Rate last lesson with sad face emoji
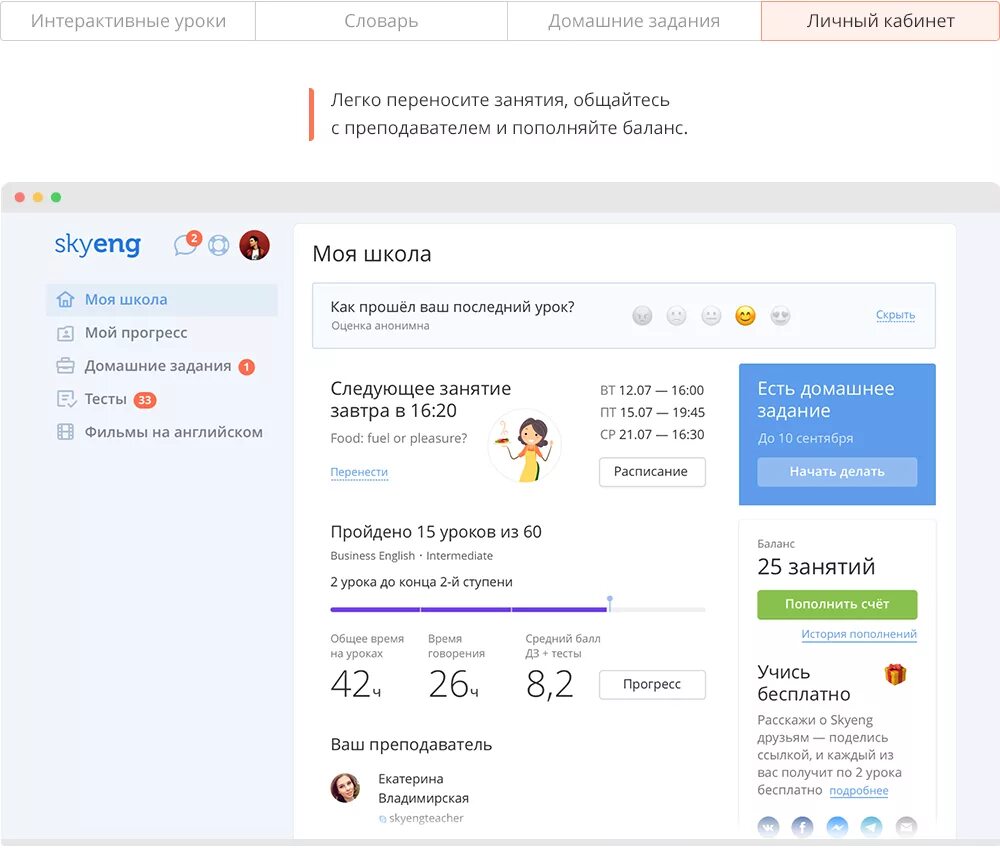The height and width of the screenshot is (849, 1000). (677, 316)
